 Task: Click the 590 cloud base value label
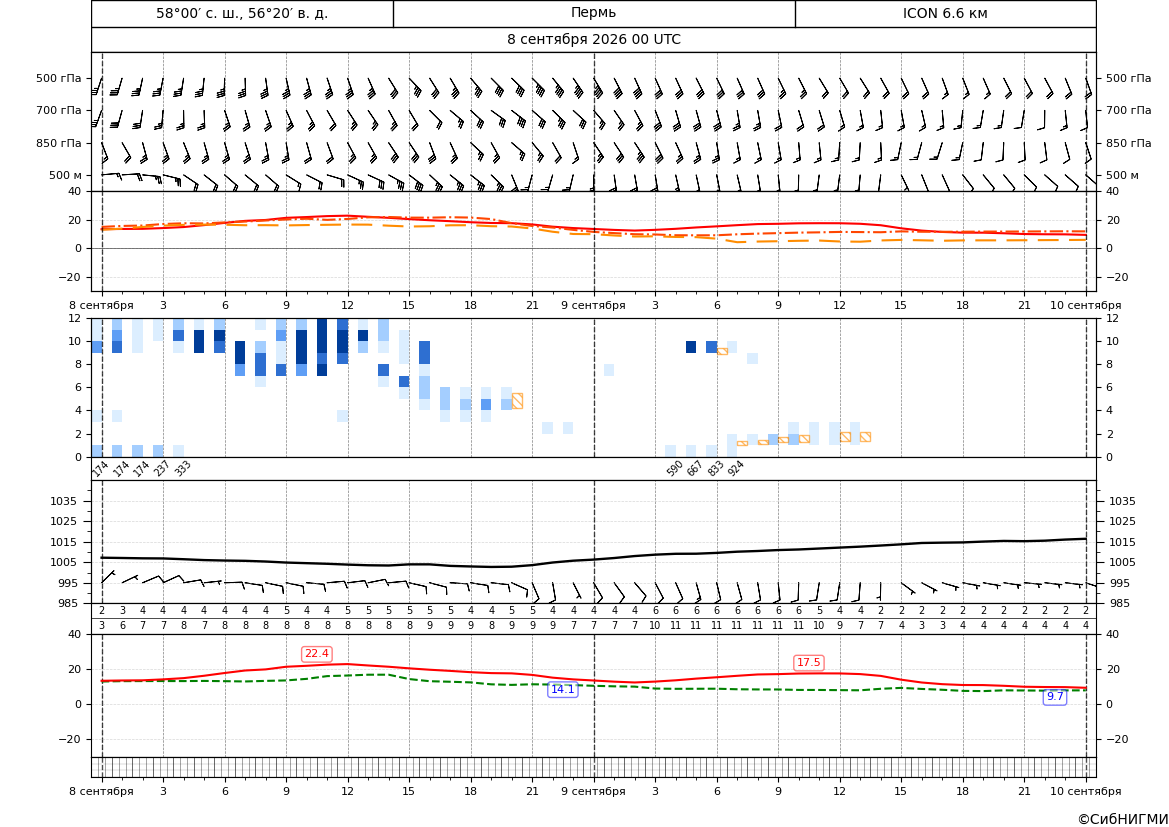tap(675, 469)
